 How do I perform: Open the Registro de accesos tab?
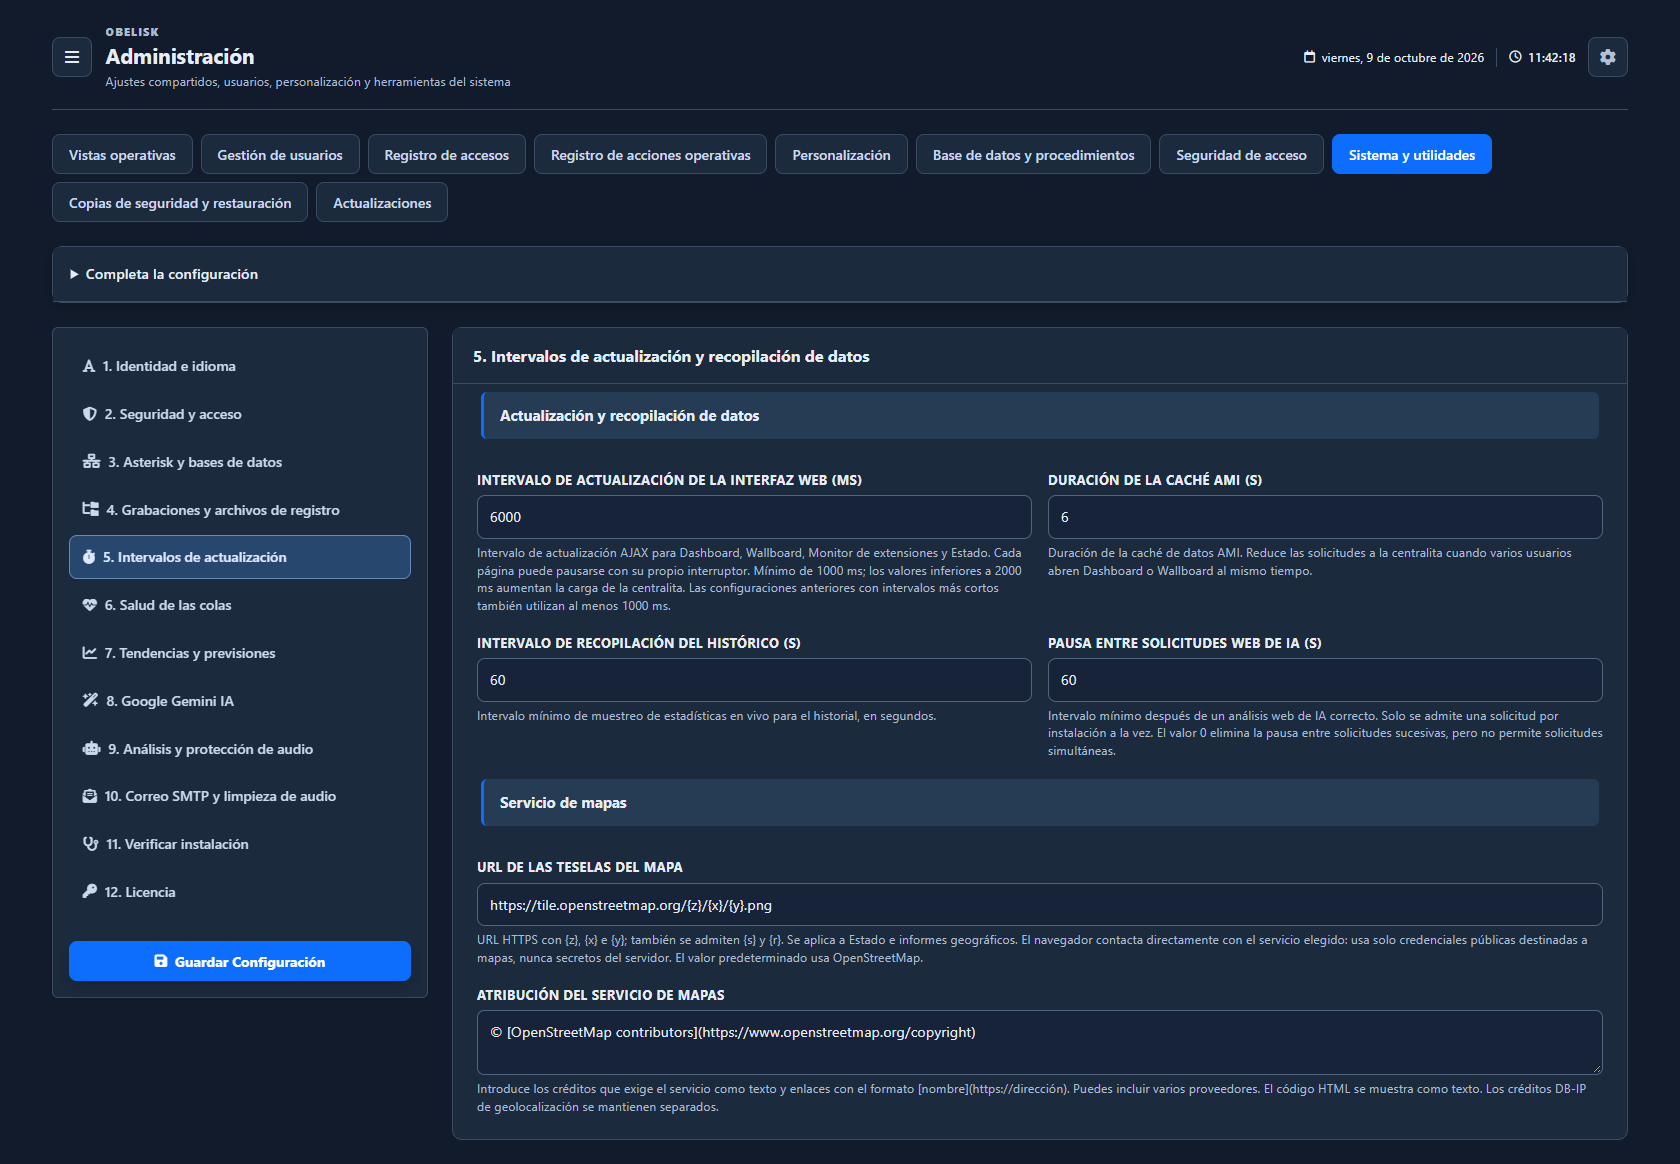coord(447,155)
